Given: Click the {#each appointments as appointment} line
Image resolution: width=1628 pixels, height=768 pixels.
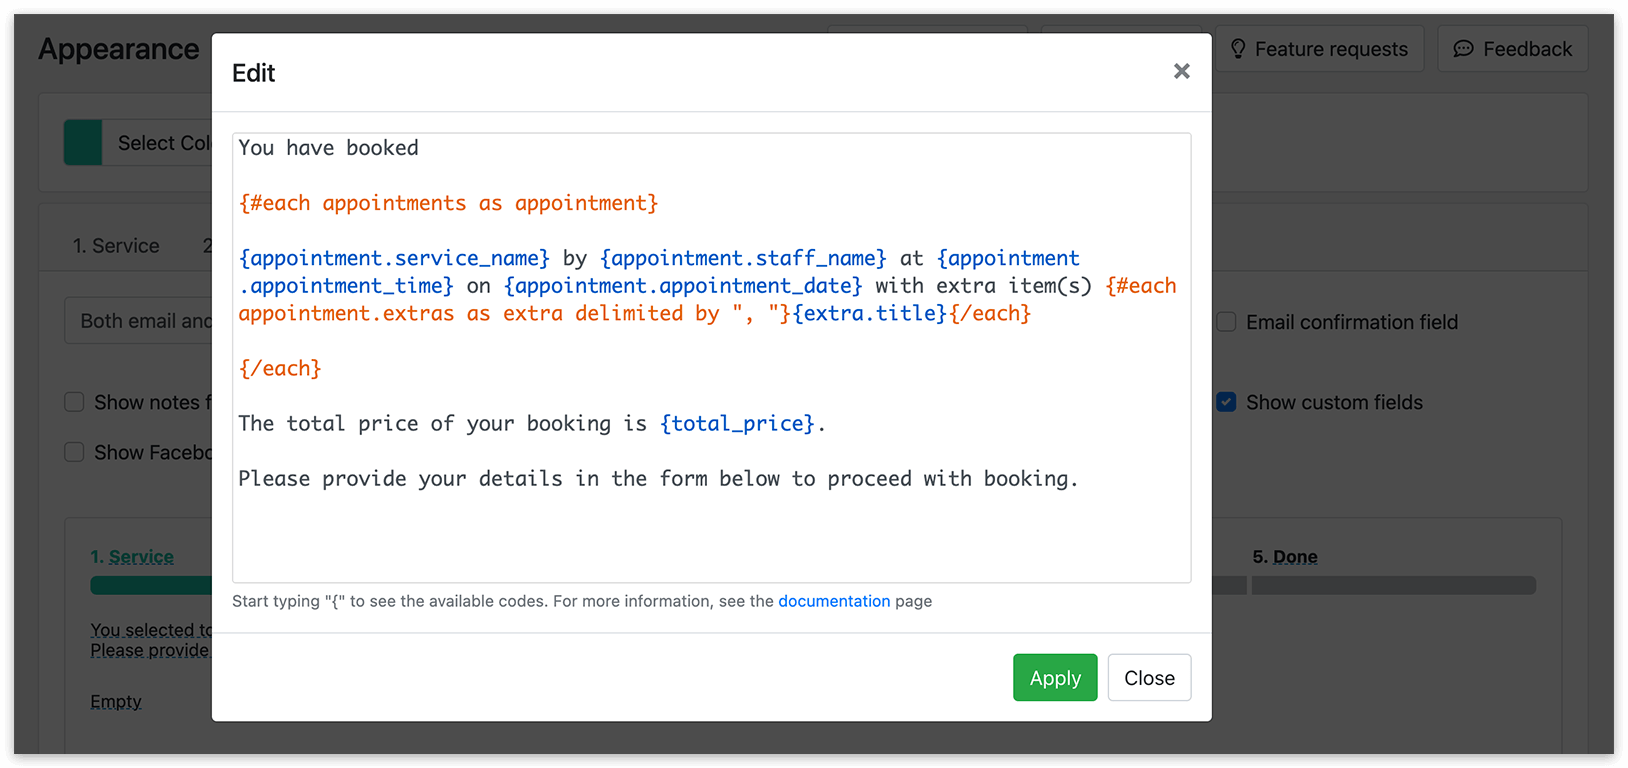Looking at the screenshot, I should [448, 203].
